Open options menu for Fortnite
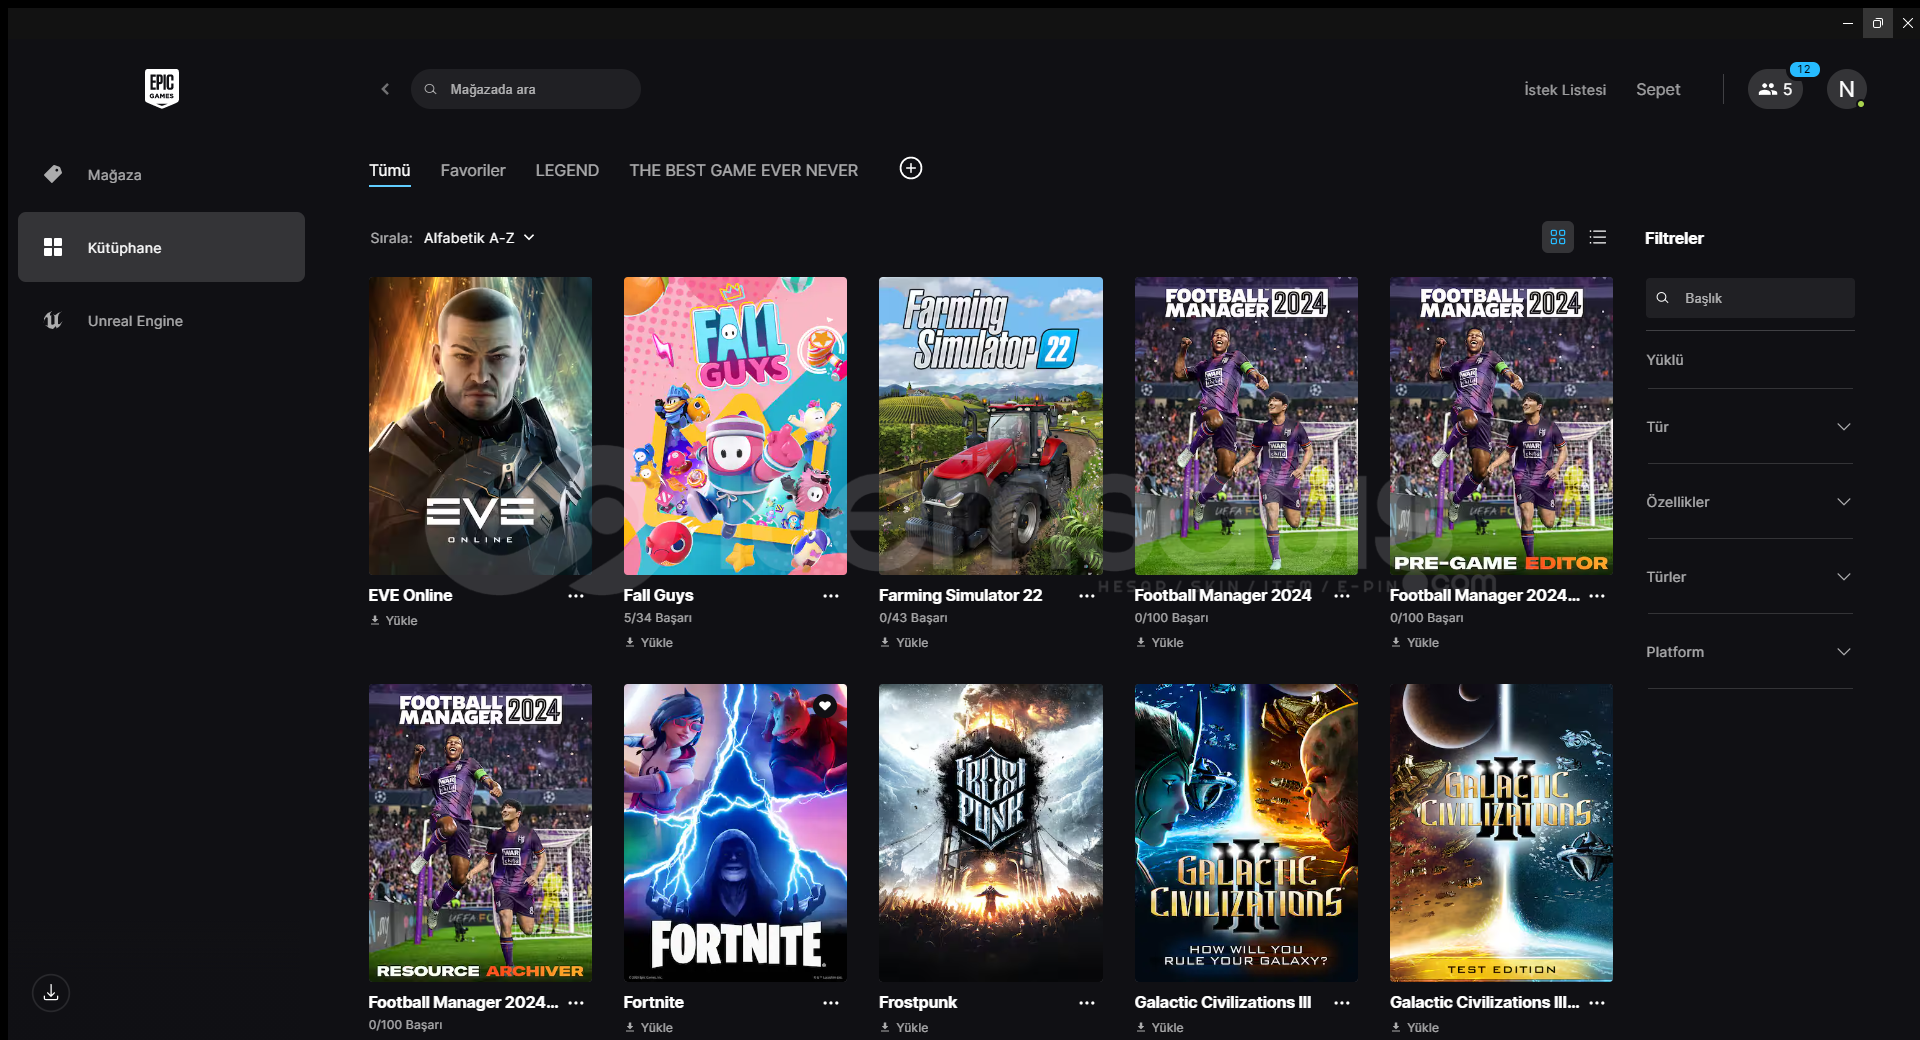Viewport: 1920px width, 1040px height. [x=831, y=1003]
